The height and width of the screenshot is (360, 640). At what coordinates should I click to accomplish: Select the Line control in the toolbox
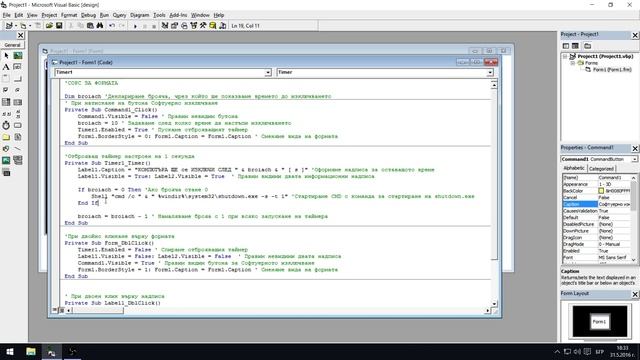(18, 149)
